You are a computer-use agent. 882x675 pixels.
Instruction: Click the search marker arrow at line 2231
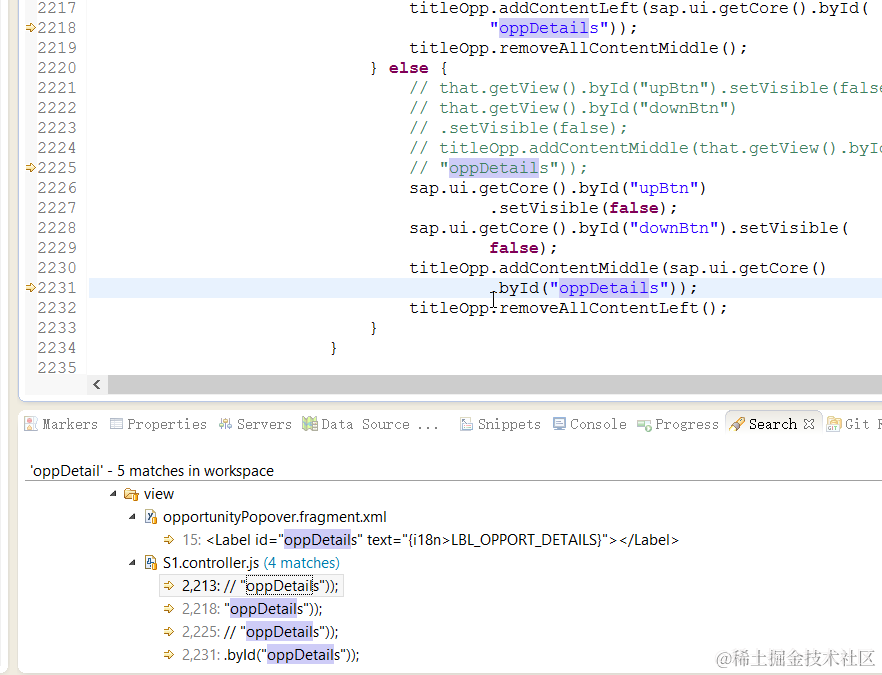31,288
